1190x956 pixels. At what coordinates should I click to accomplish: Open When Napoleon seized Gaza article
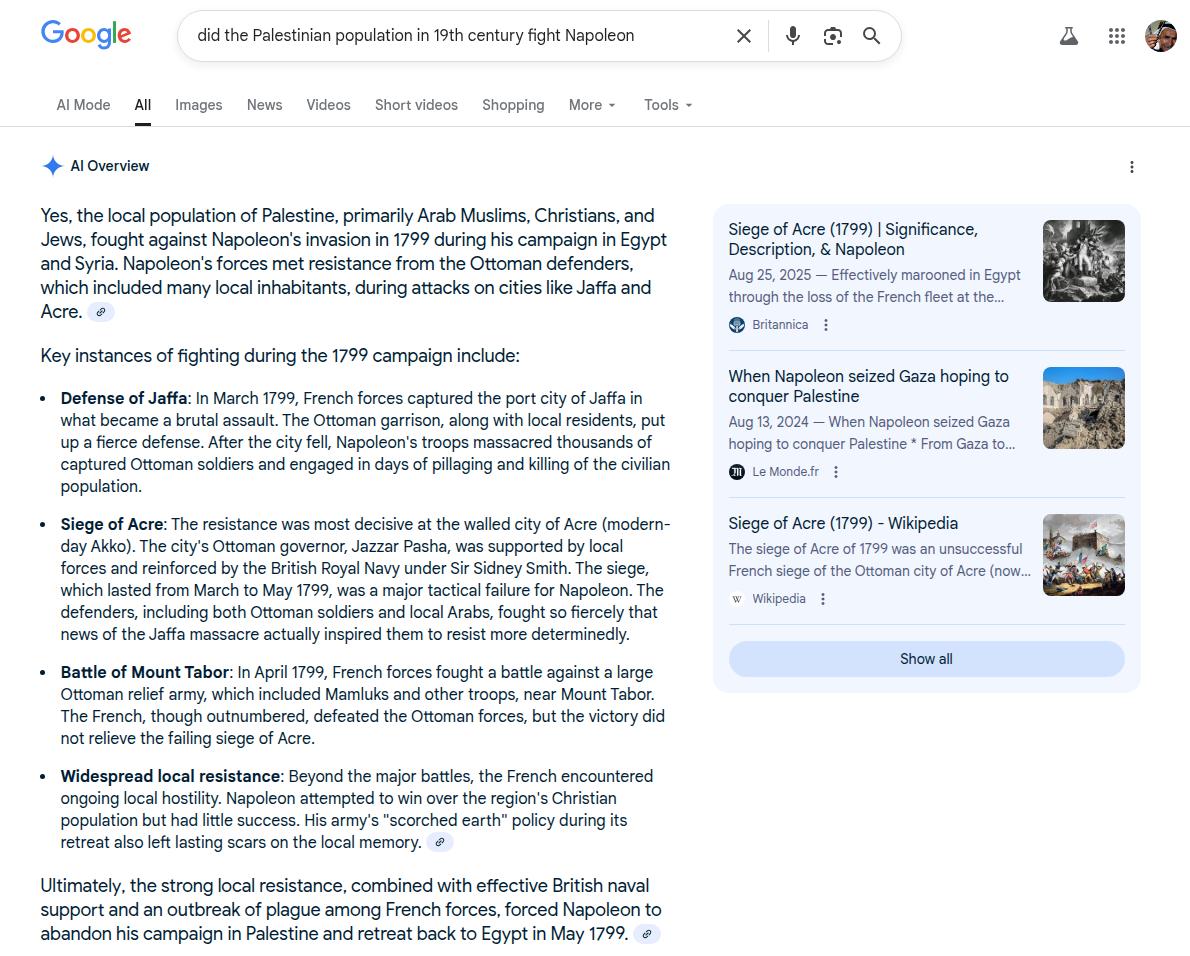[x=867, y=386]
